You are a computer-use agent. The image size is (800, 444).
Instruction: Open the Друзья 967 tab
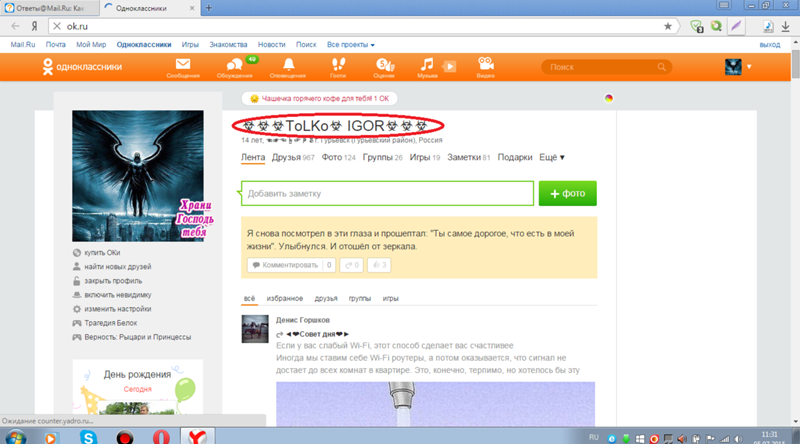[293, 157]
